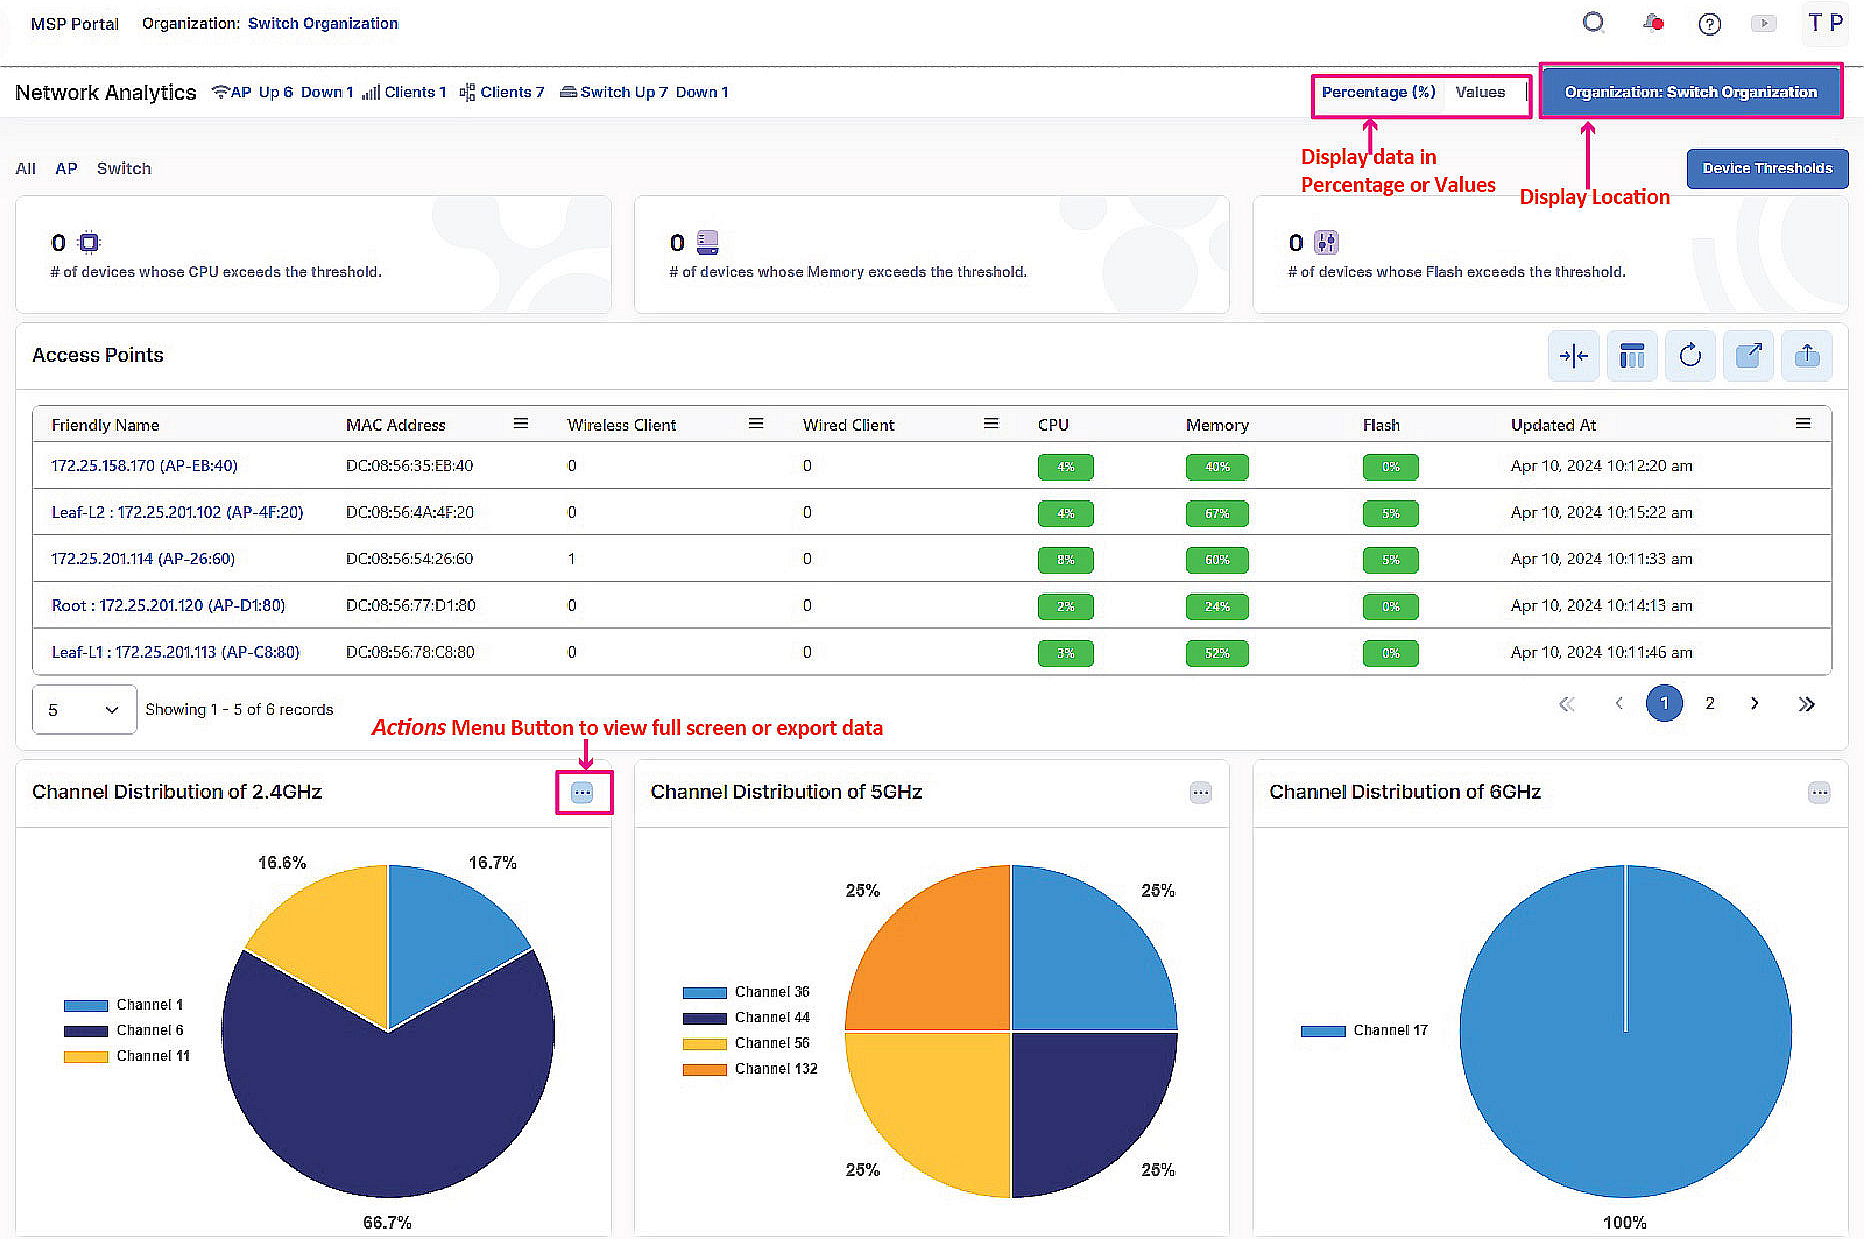The width and height of the screenshot is (1864, 1239).
Task: Switch data display to Values
Action: pos(1480,92)
